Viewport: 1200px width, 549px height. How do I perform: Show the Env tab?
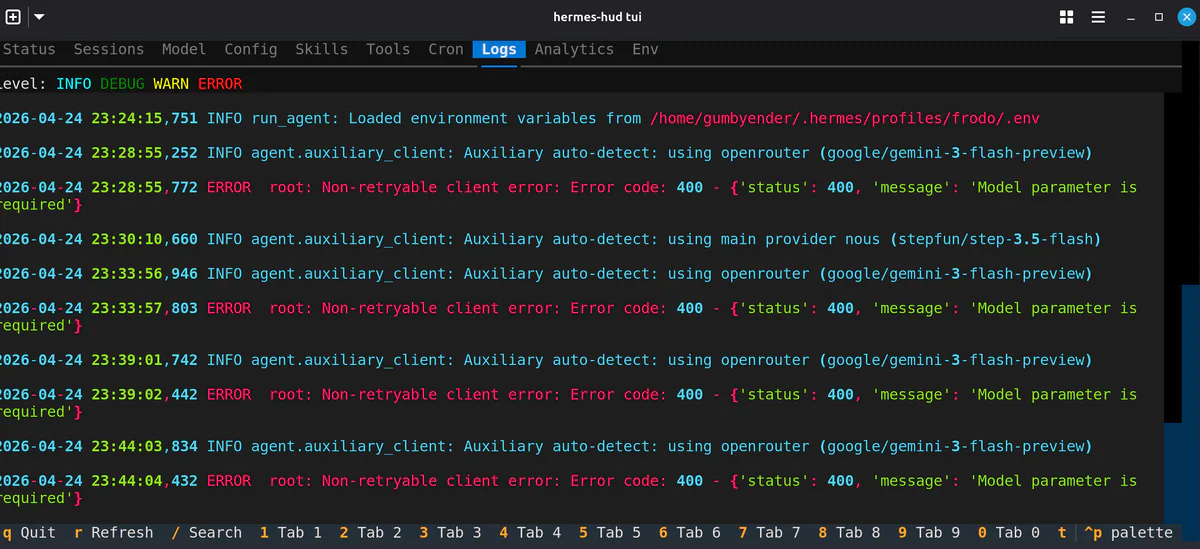(x=645, y=49)
